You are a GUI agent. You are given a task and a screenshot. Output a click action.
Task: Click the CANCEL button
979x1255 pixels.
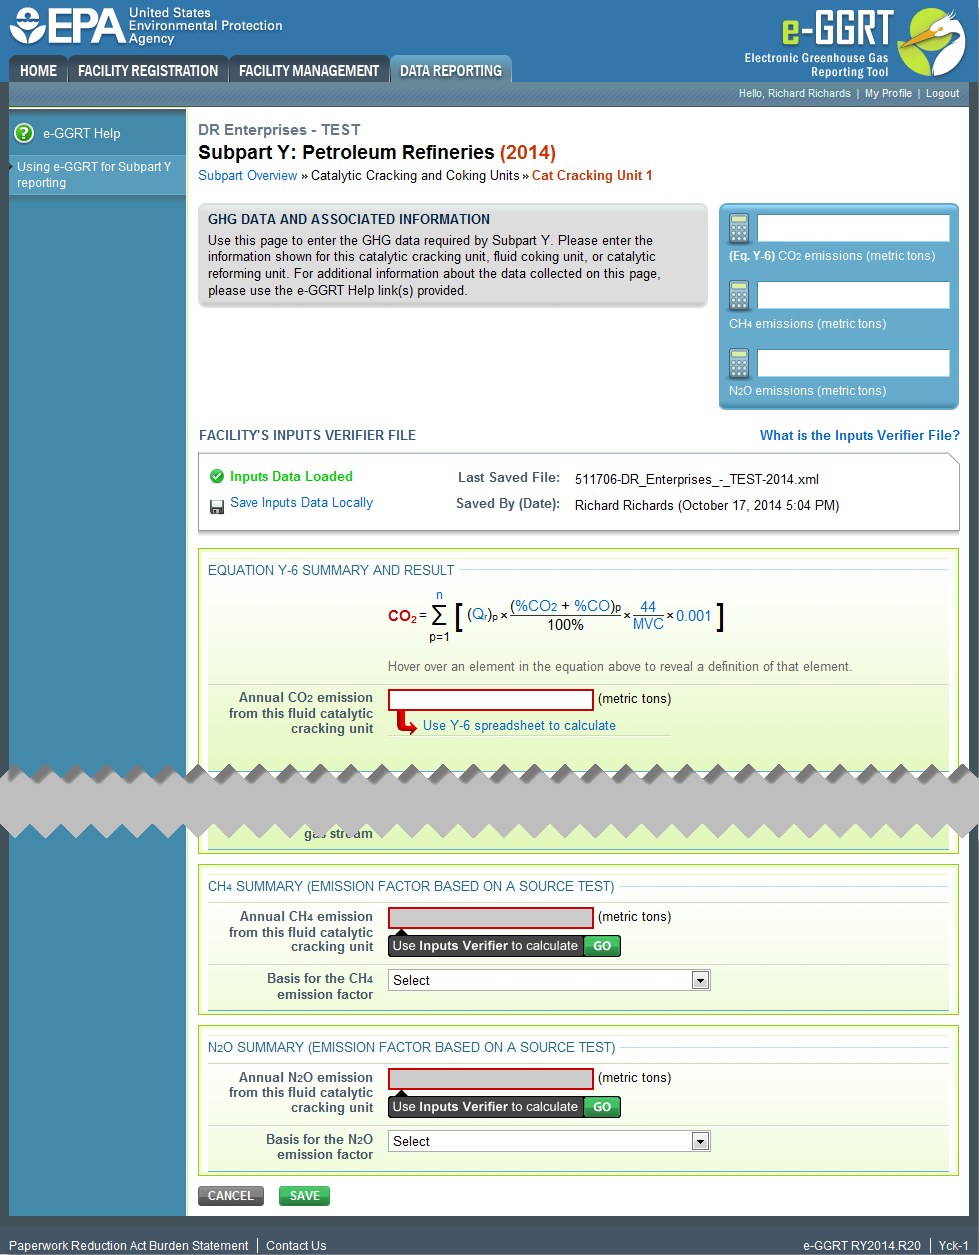(231, 1196)
